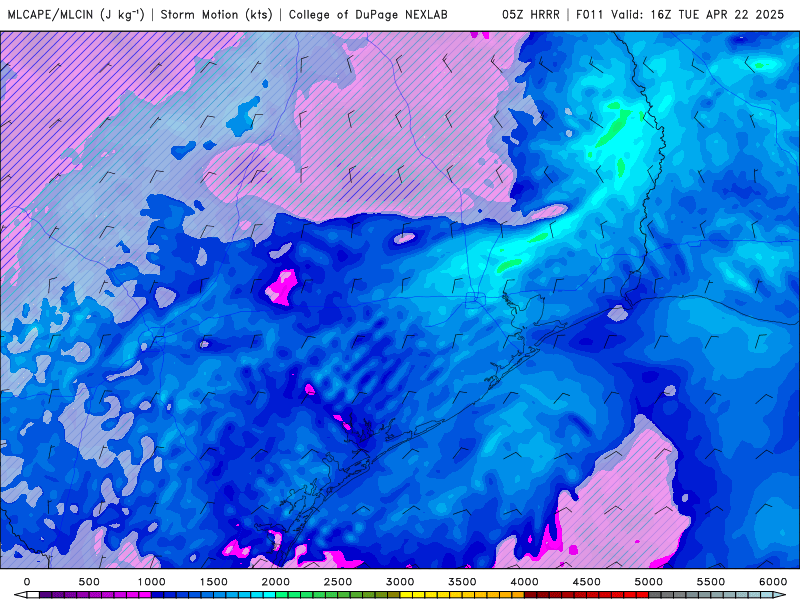800x600 pixels.
Task: Click the Houston county square outline on the map
Action: click(475, 300)
